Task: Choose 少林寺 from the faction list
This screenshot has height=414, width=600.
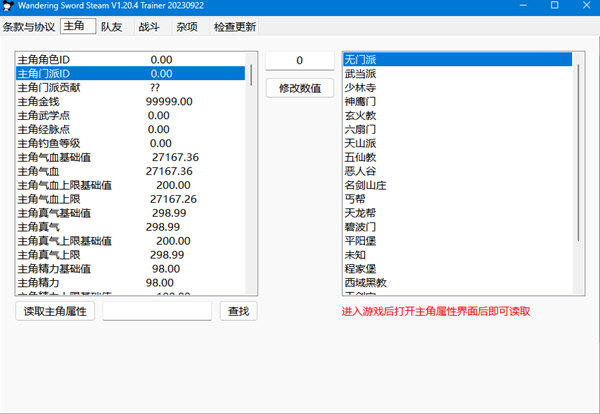Action: pyautogui.click(x=361, y=88)
